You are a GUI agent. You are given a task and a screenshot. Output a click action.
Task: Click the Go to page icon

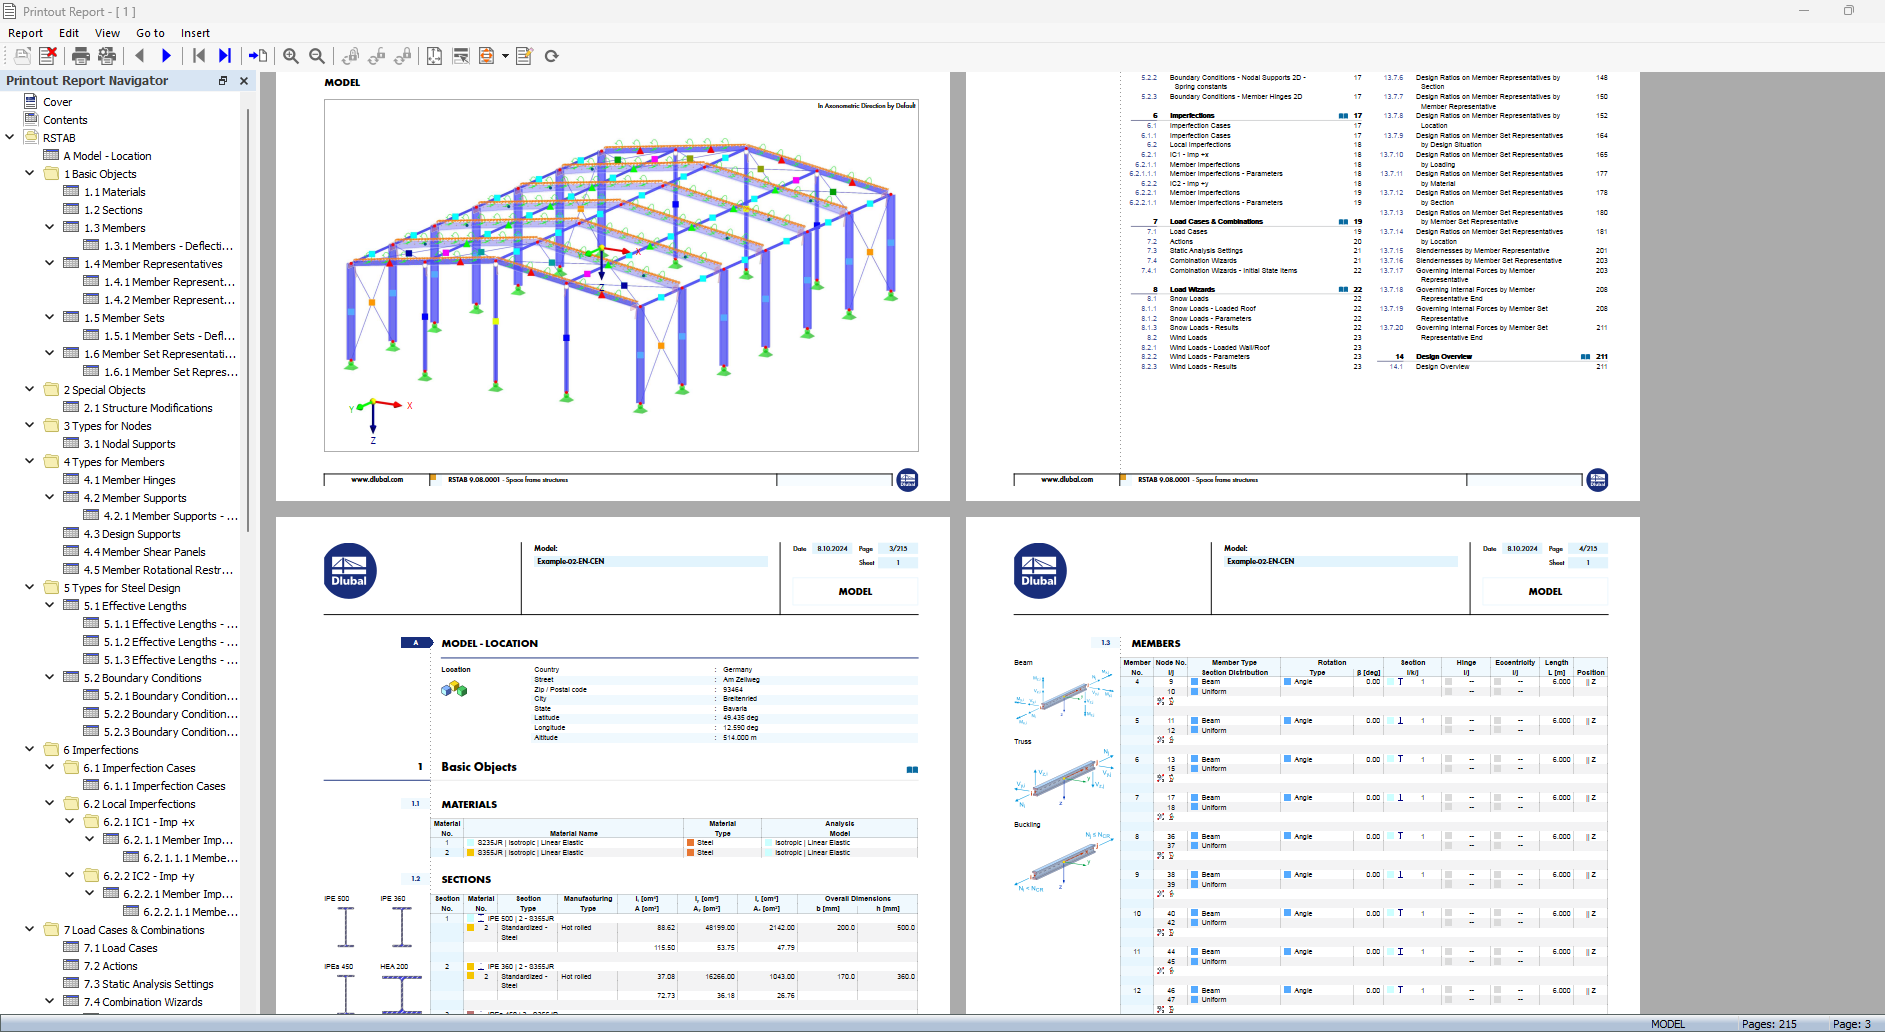(258, 56)
